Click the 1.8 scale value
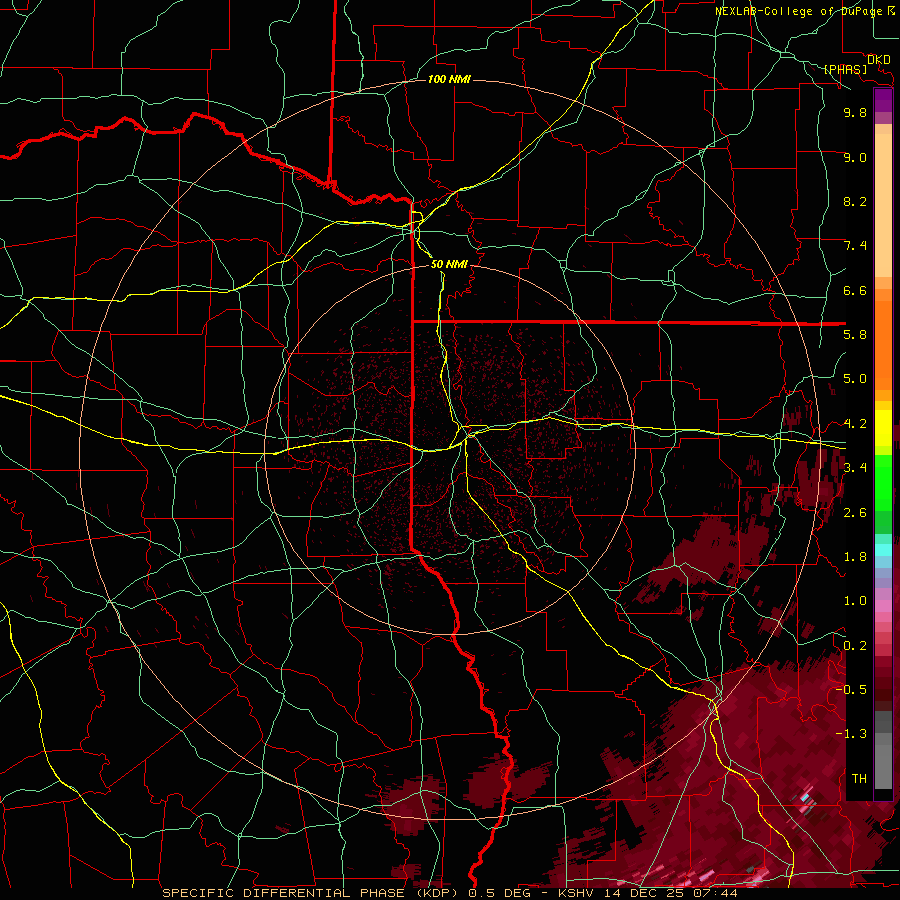 (x=855, y=557)
